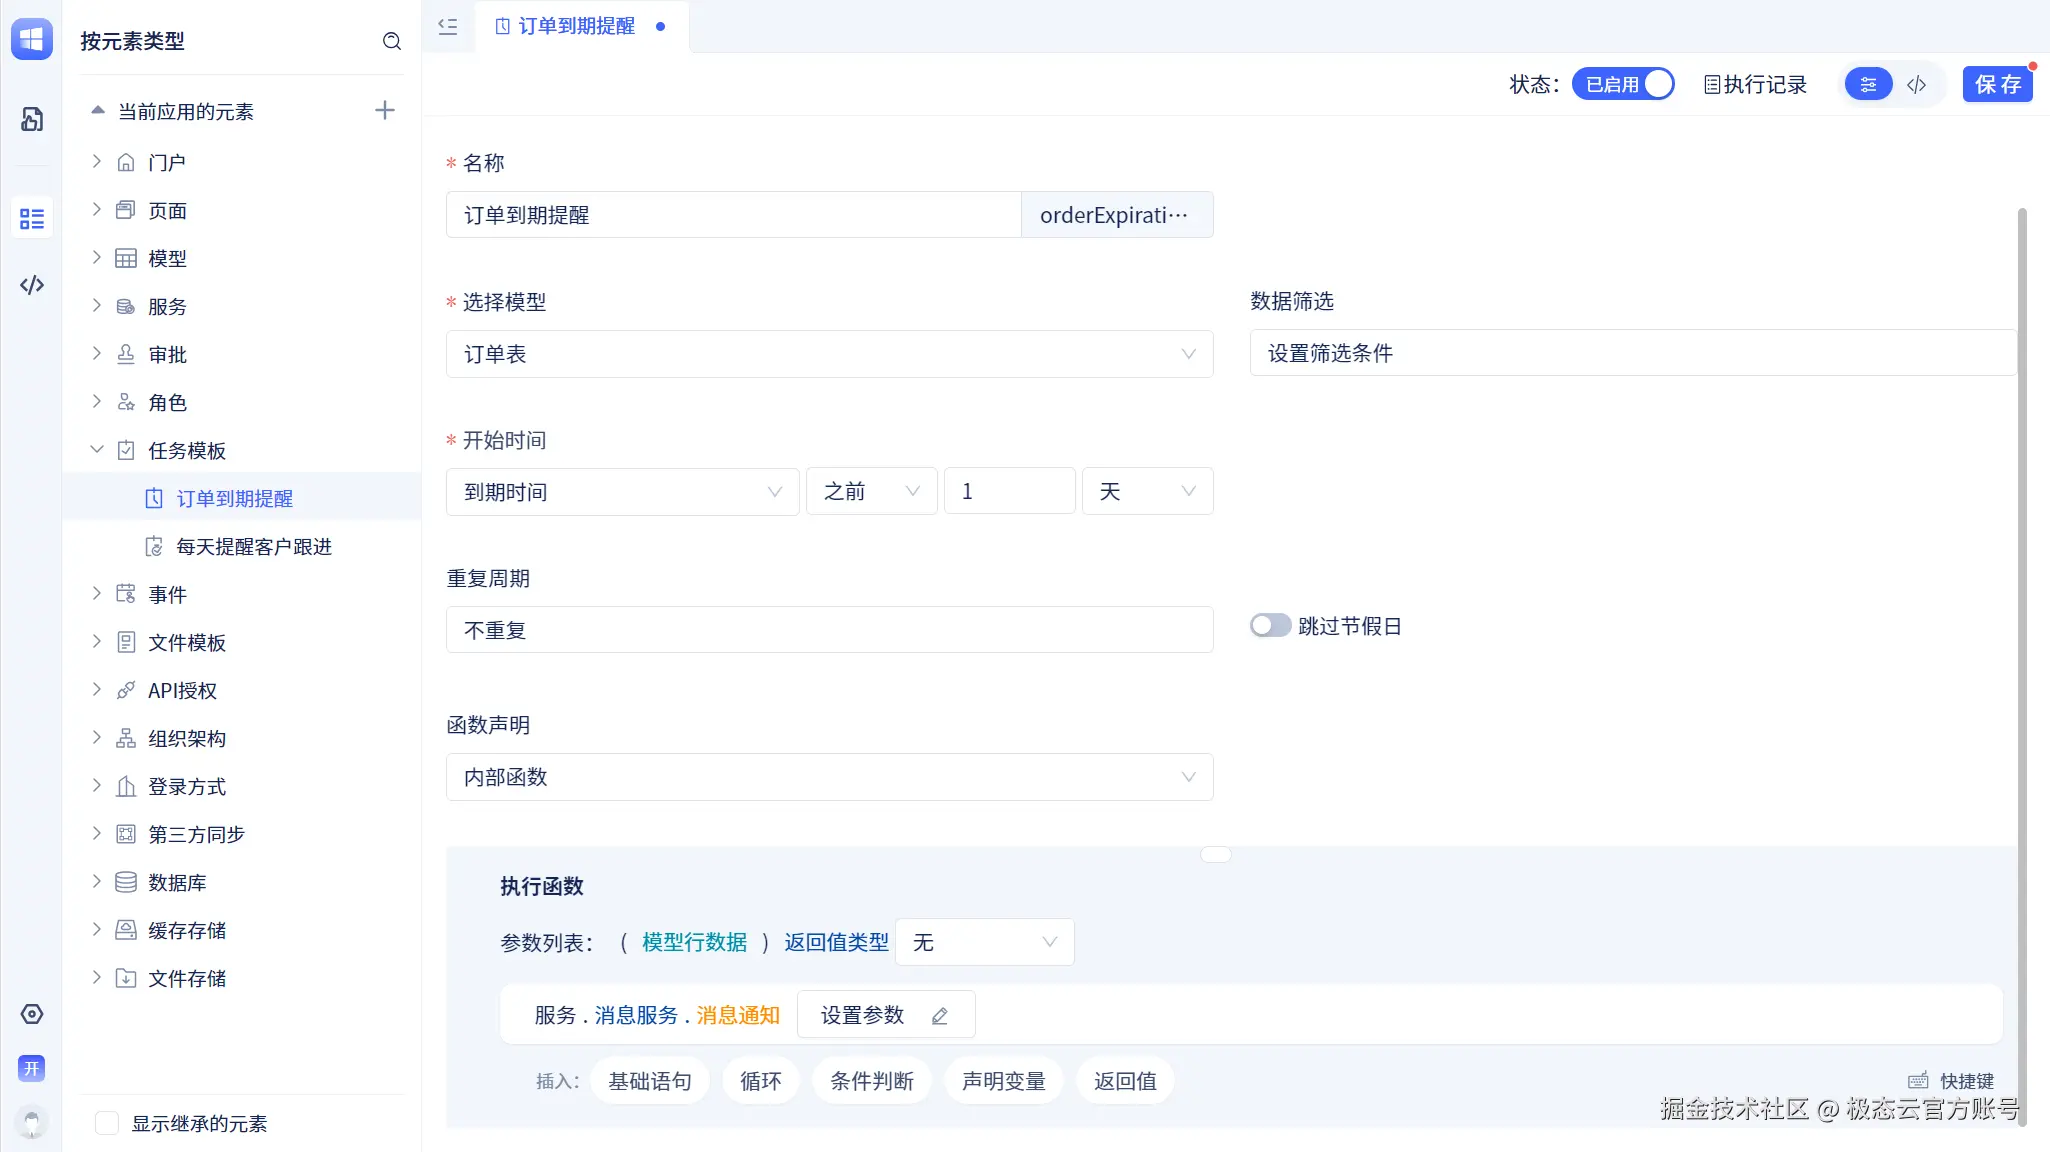Image resolution: width=2050 pixels, height=1152 pixels.
Task: Click the search icon in sidebar header
Action: (x=392, y=41)
